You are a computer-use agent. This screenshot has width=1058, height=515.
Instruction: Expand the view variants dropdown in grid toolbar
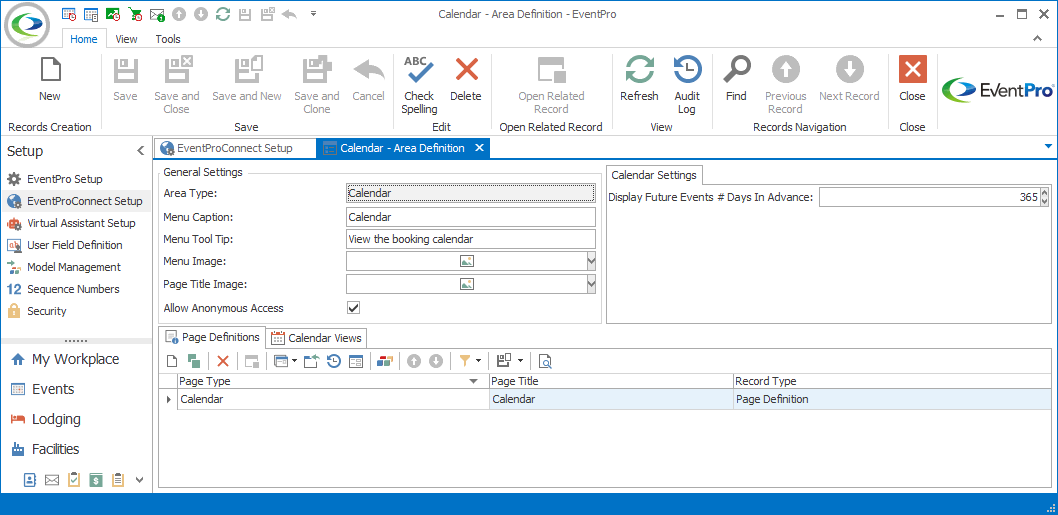(294, 362)
